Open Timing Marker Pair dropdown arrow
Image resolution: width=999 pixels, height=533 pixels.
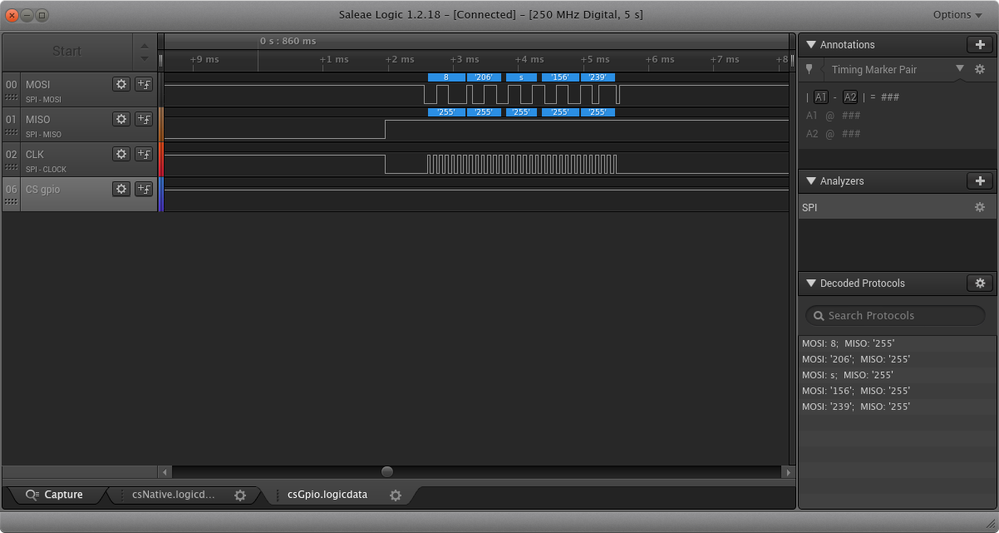tap(959, 69)
